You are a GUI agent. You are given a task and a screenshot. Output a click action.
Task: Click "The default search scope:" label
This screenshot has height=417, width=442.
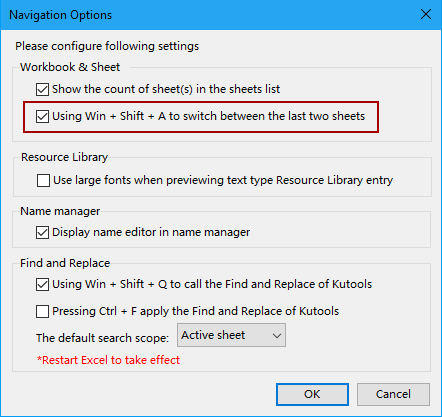pos(102,338)
